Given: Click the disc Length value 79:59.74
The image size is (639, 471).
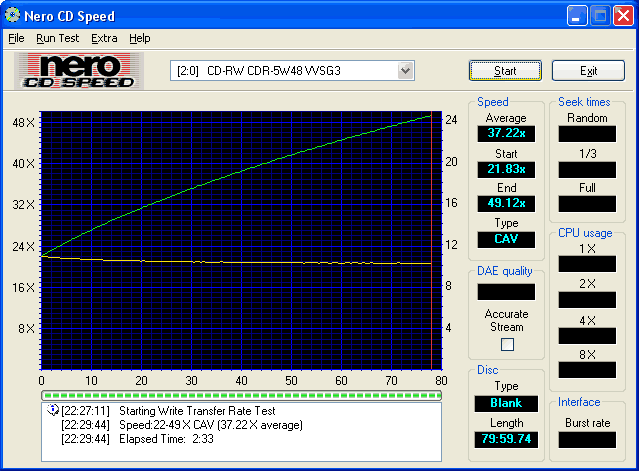Looking at the screenshot, I should [x=506, y=439].
